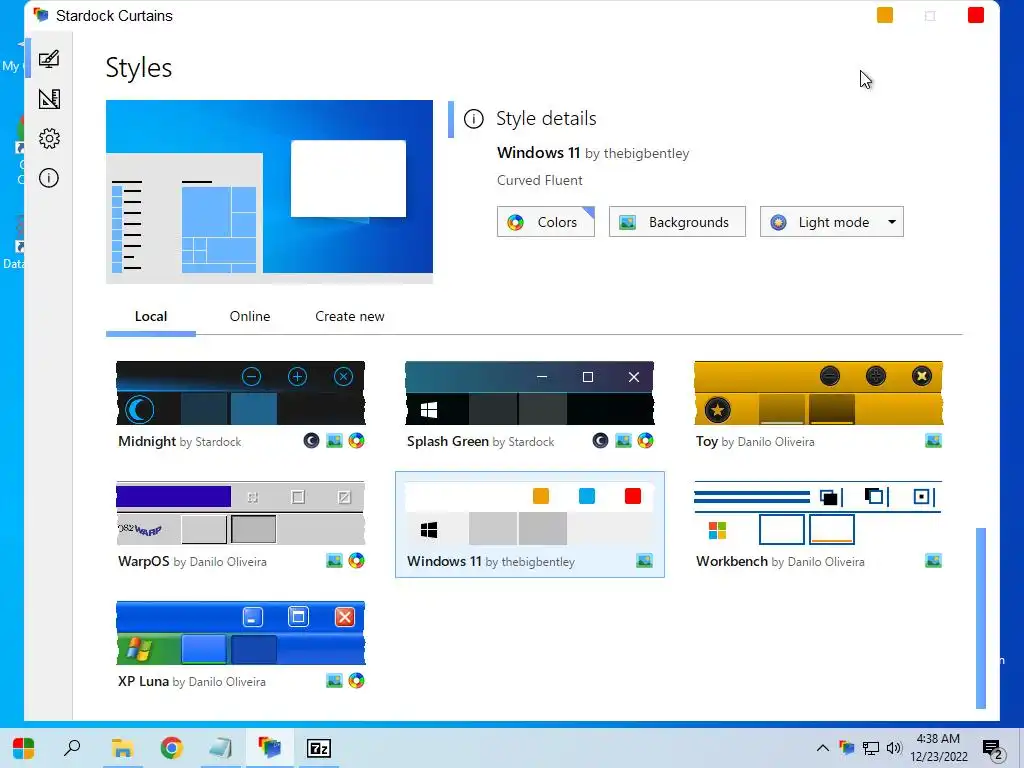Click XP Luna's background image icon
The image size is (1024, 768).
(334, 680)
